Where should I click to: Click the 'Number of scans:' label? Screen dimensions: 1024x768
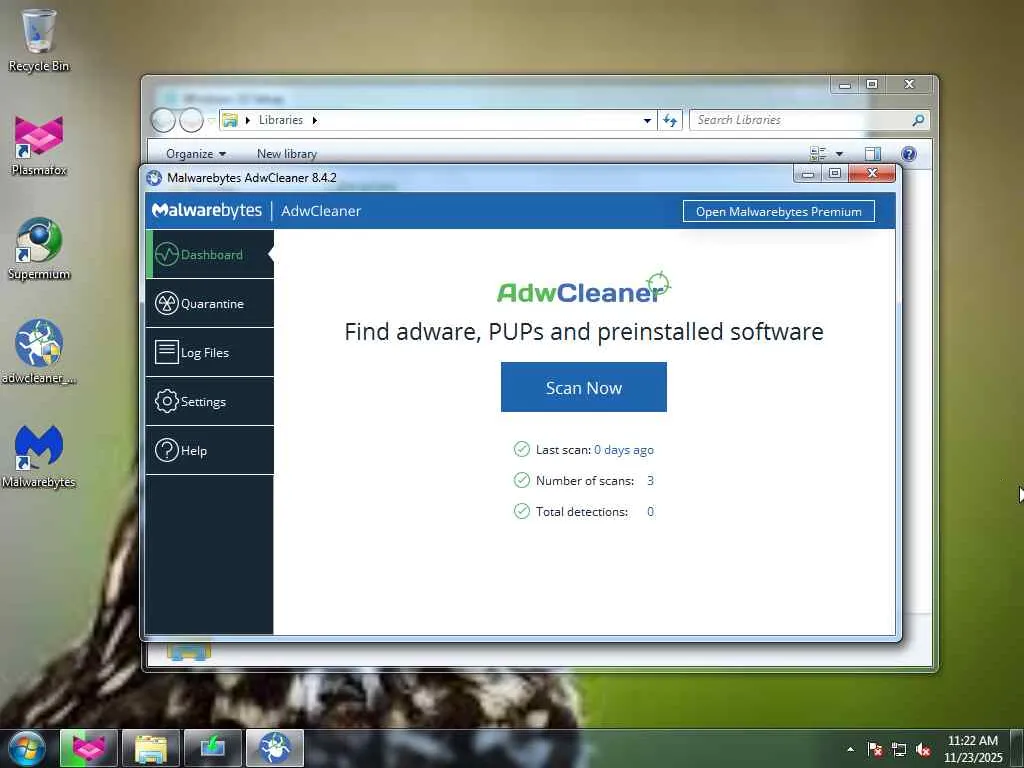[x=584, y=481]
